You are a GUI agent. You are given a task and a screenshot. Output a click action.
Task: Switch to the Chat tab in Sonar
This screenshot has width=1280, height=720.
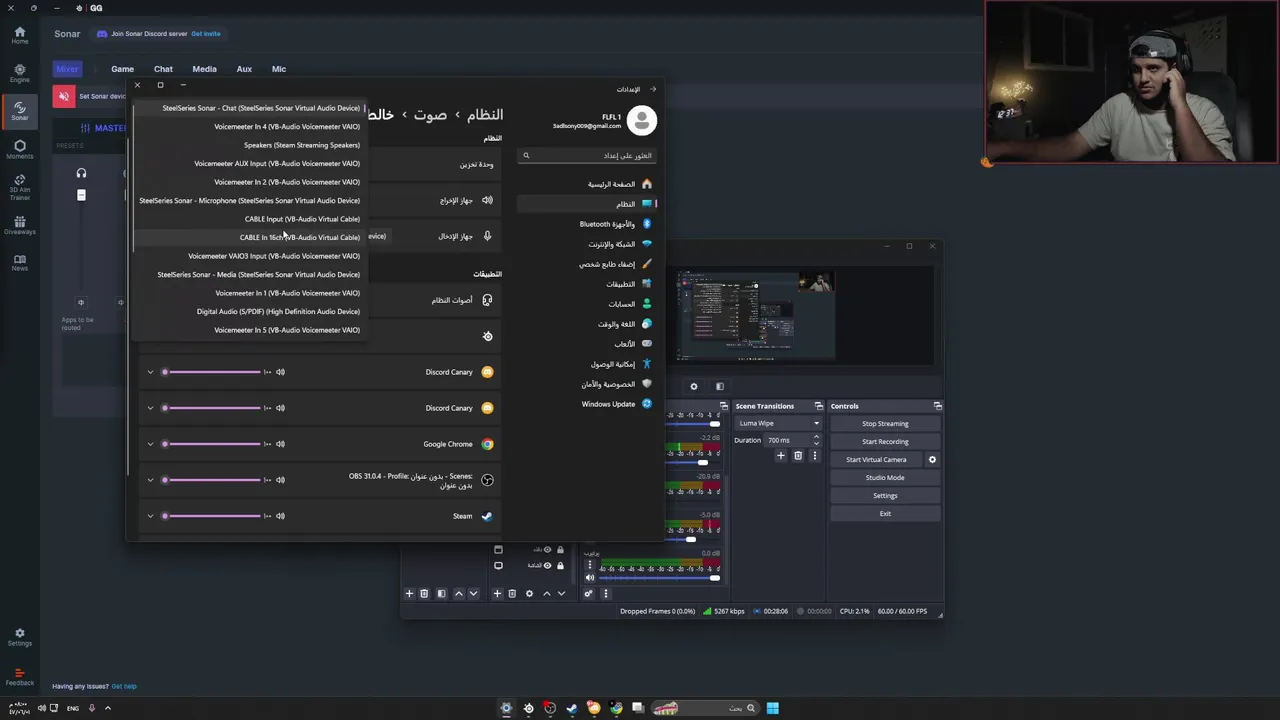pos(163,69)
